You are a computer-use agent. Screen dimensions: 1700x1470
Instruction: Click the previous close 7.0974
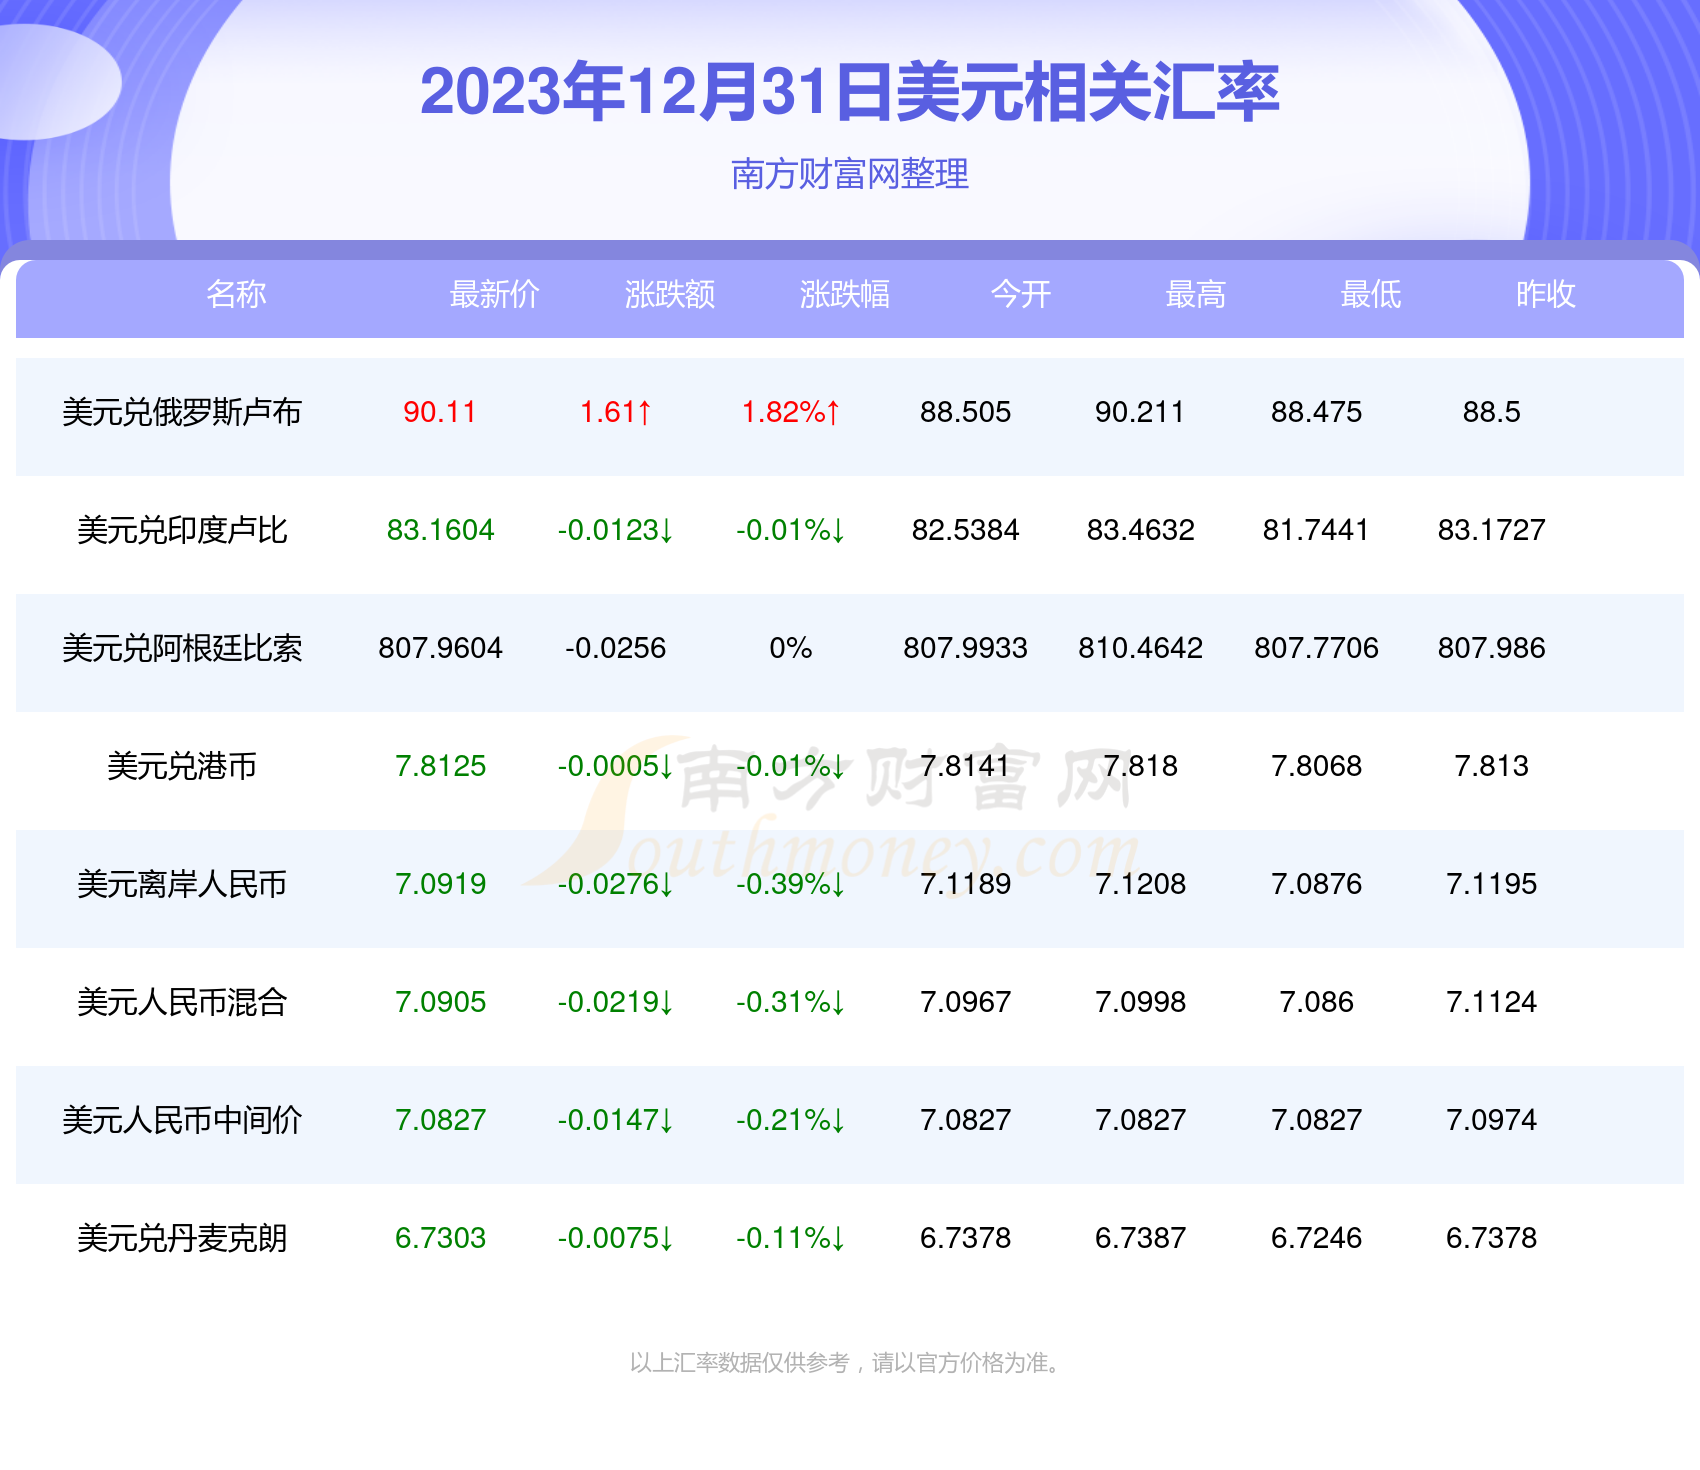1492,1120
